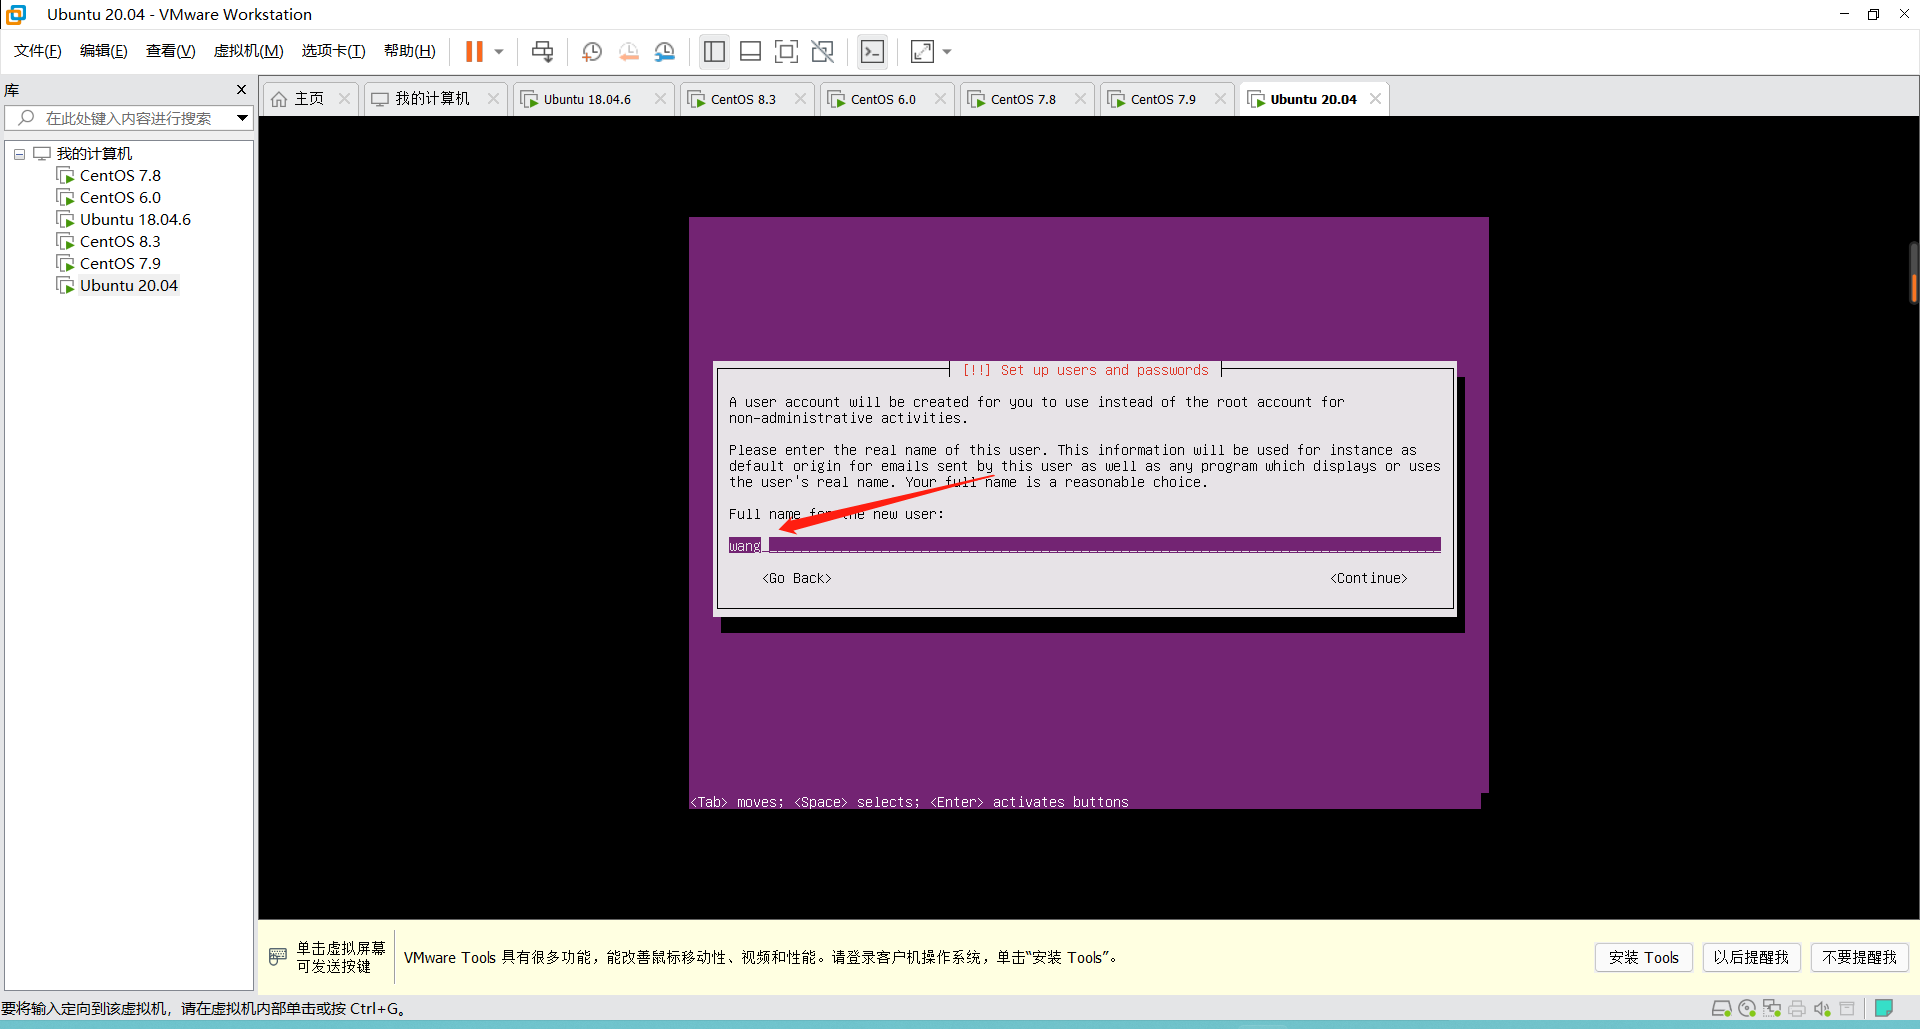
Task: Select CentOS 7.9 in library tree
Action: 120,263
